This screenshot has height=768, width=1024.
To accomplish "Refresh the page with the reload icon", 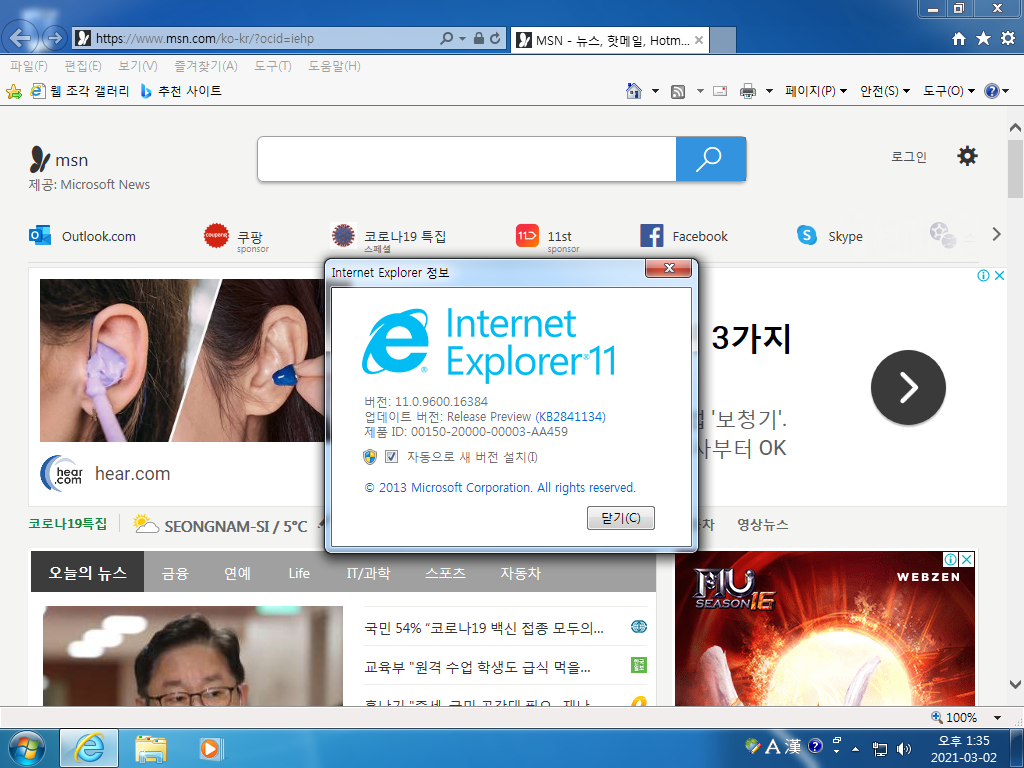I will click(495, 39).
